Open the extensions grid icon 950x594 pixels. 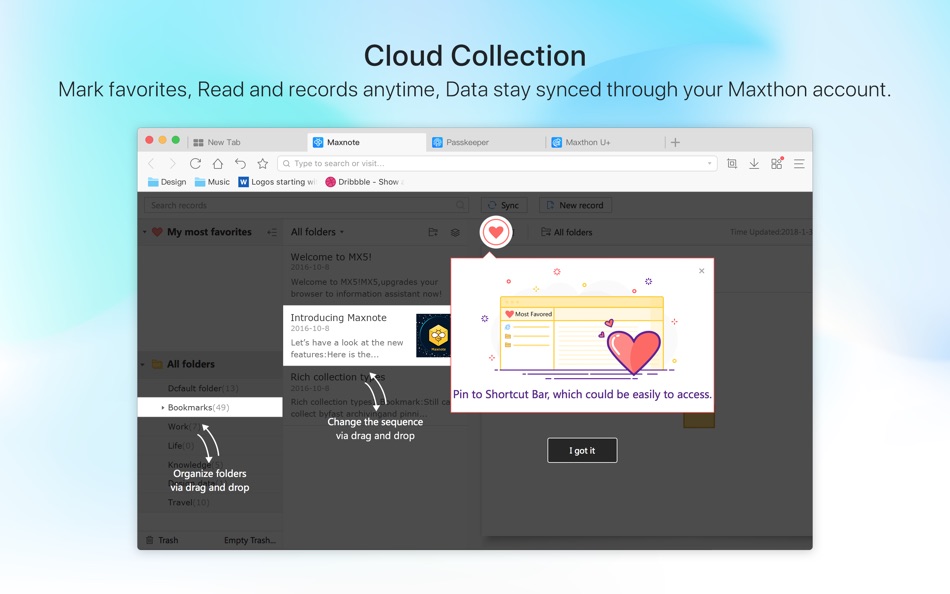[777, 163]
